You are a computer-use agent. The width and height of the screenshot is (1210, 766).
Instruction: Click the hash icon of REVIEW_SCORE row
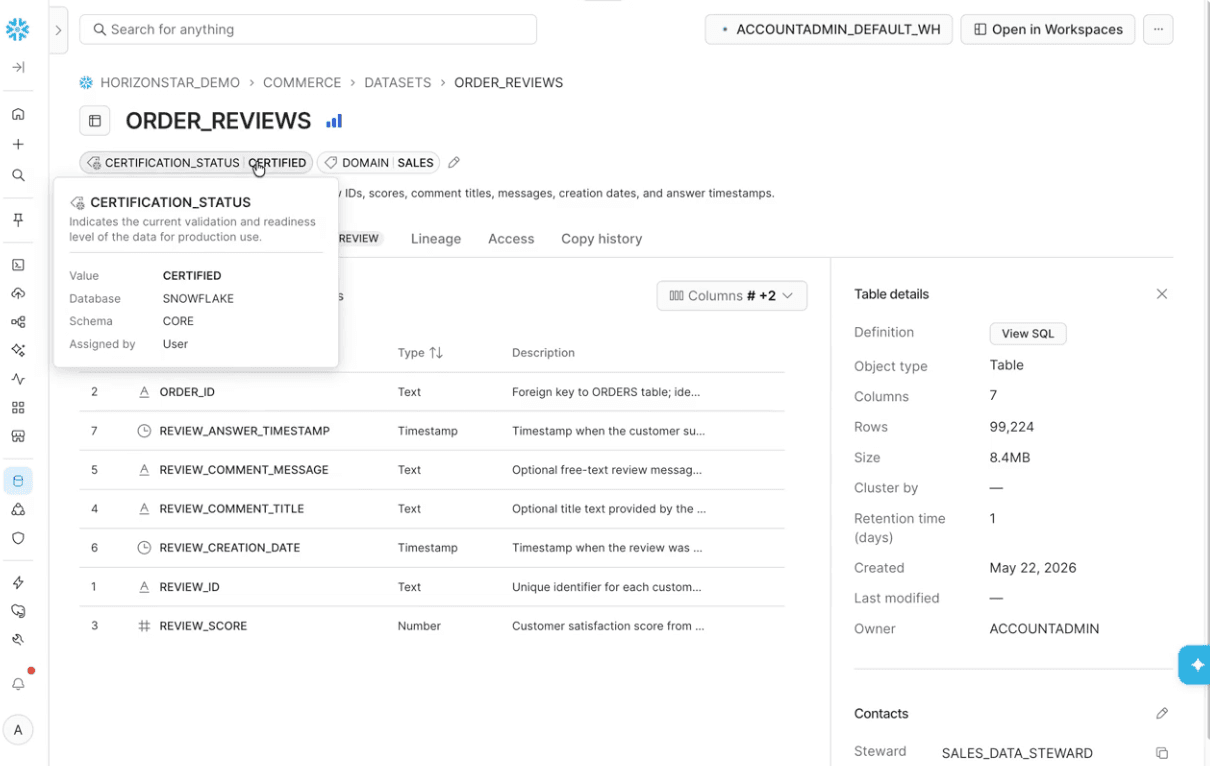(144, 626)
